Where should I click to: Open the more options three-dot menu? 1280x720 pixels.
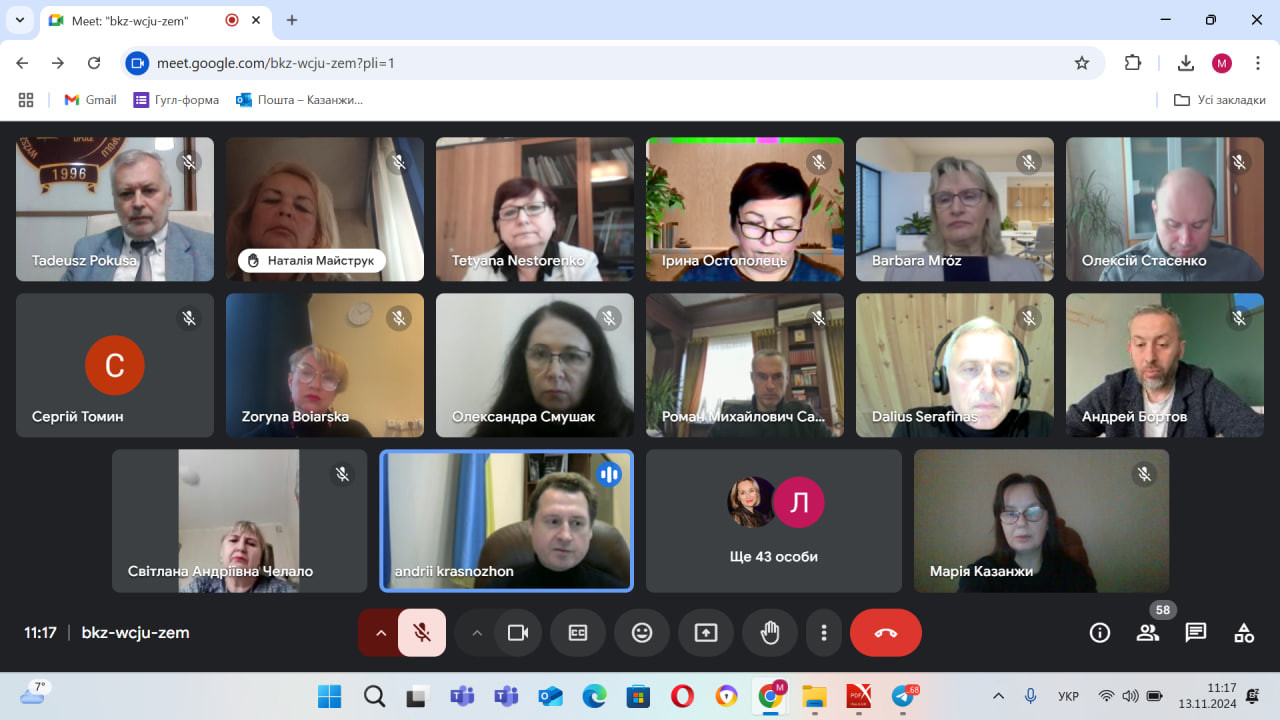(824, 633)
